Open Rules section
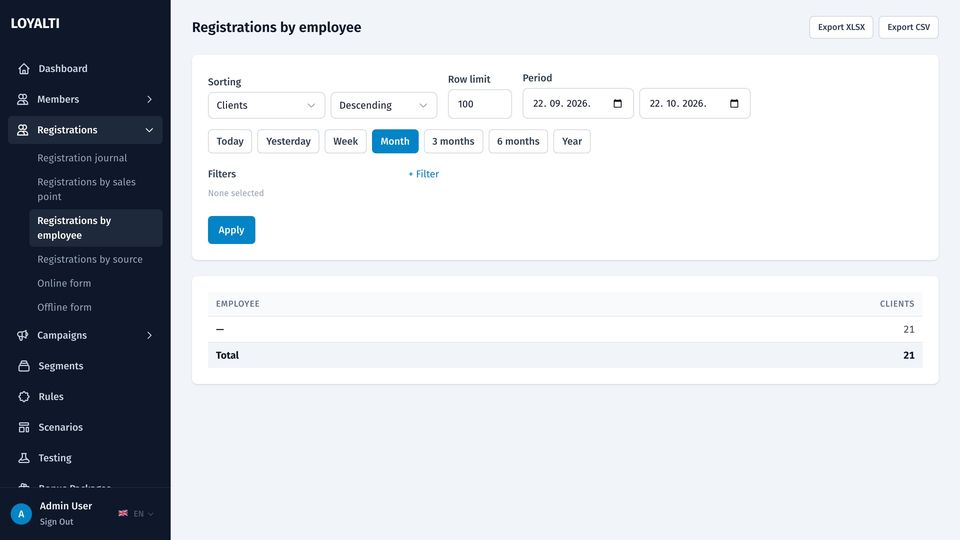 (x=51, y=396)
